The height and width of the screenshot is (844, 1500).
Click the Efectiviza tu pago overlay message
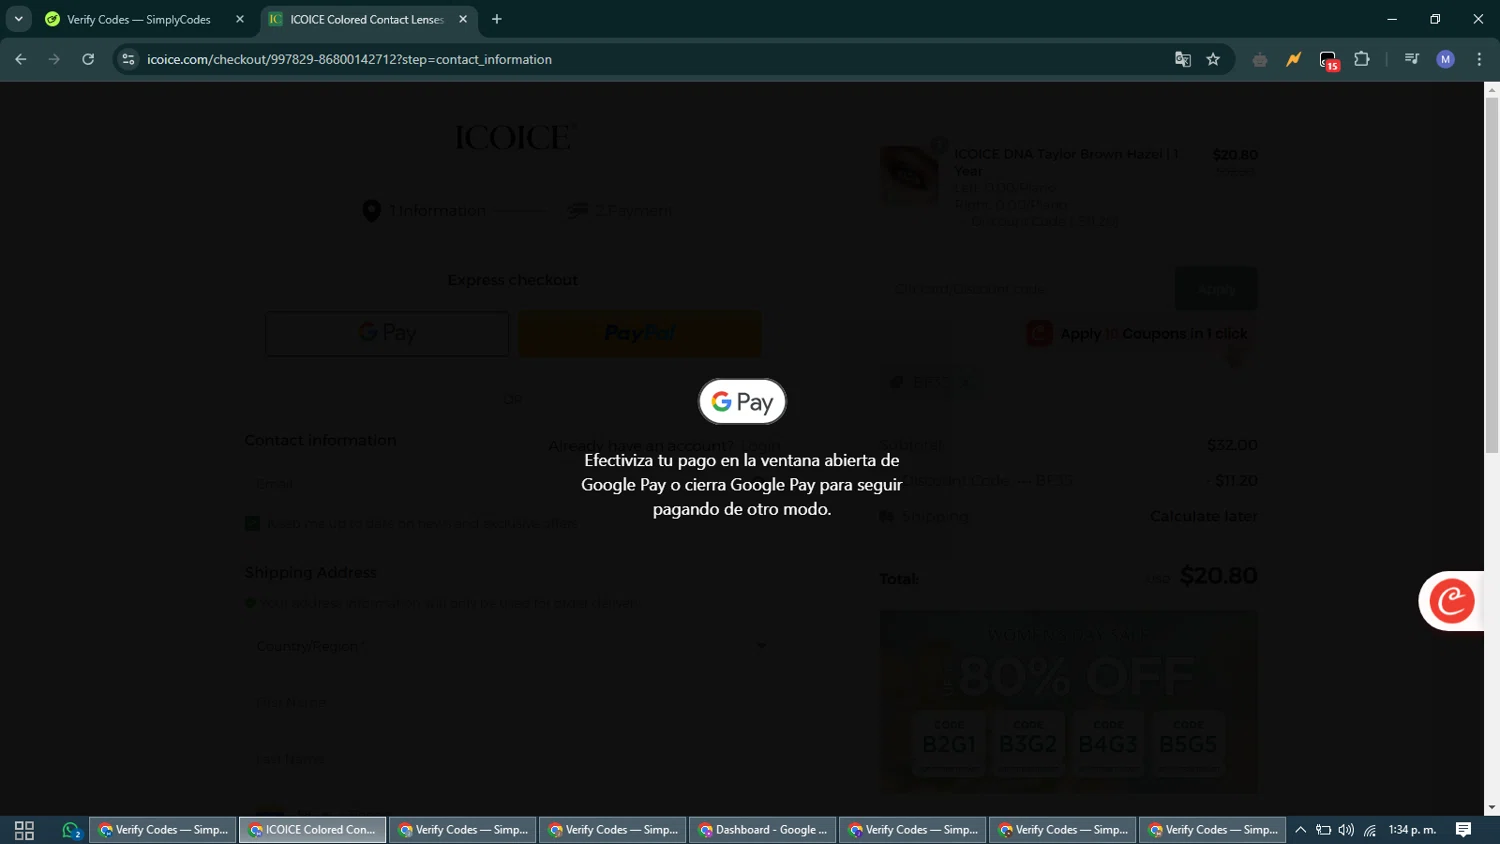(742, 485)
